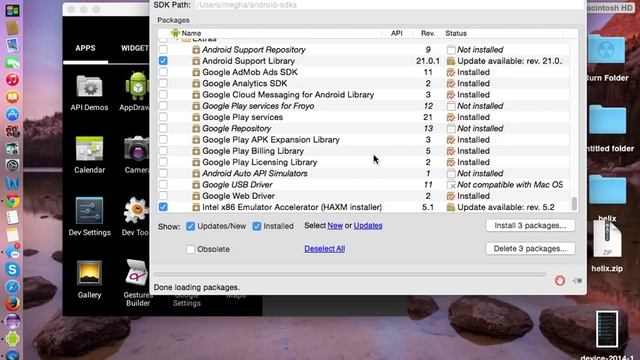Check Google Play services checkbox

coord(163,117)
